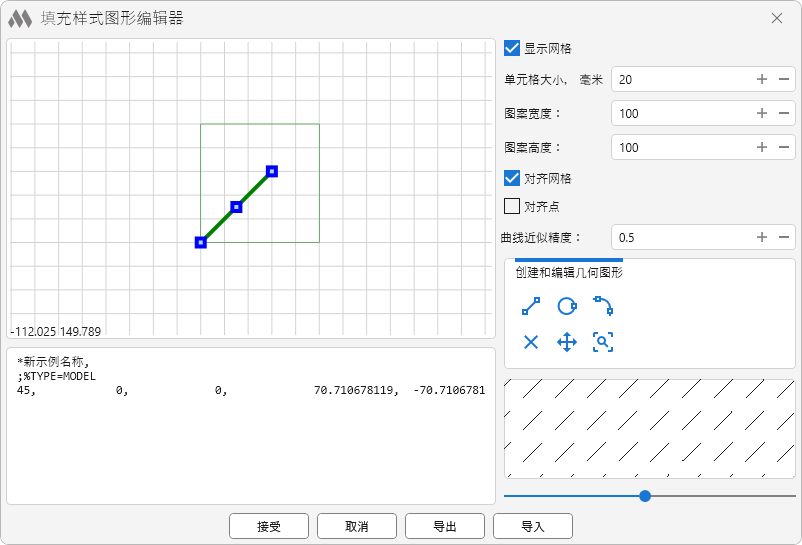Enable the 对齐点 checkbox
The image size is (802, 545).
(x=512, y=206)
